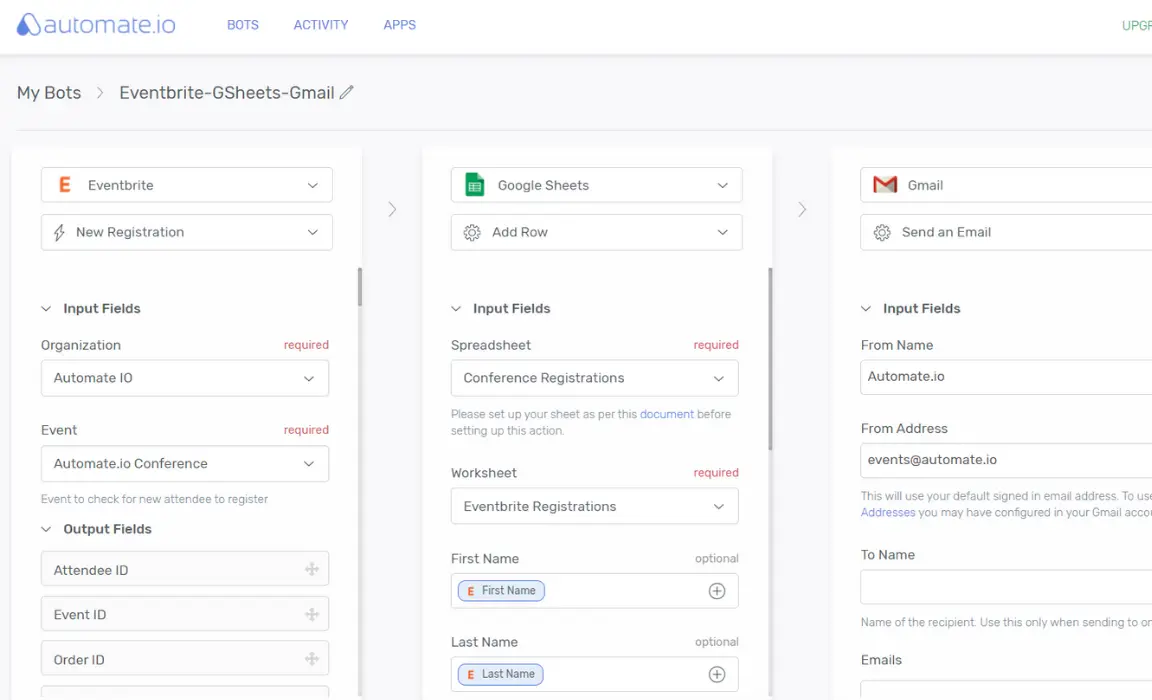The width and height of the screenshot is (1152, 700).
Task: Open the Organization Automate IO dropdown
Action: tap(185, 378)
